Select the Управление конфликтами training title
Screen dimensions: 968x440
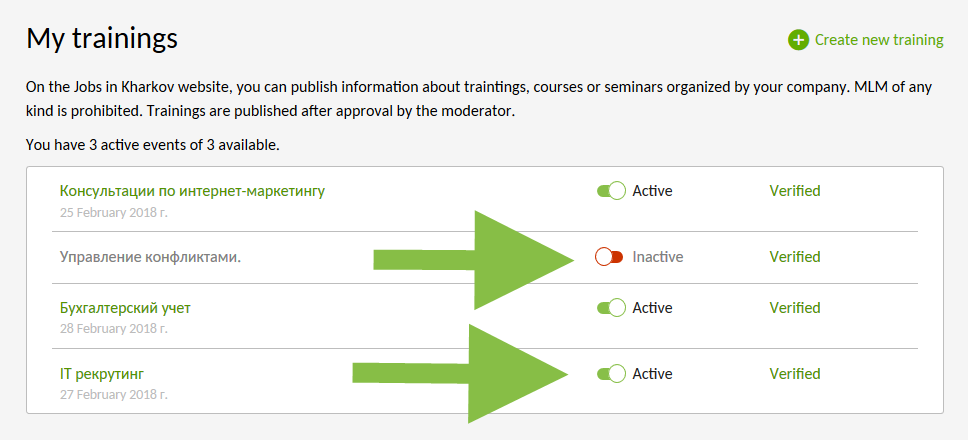[150, 257]
